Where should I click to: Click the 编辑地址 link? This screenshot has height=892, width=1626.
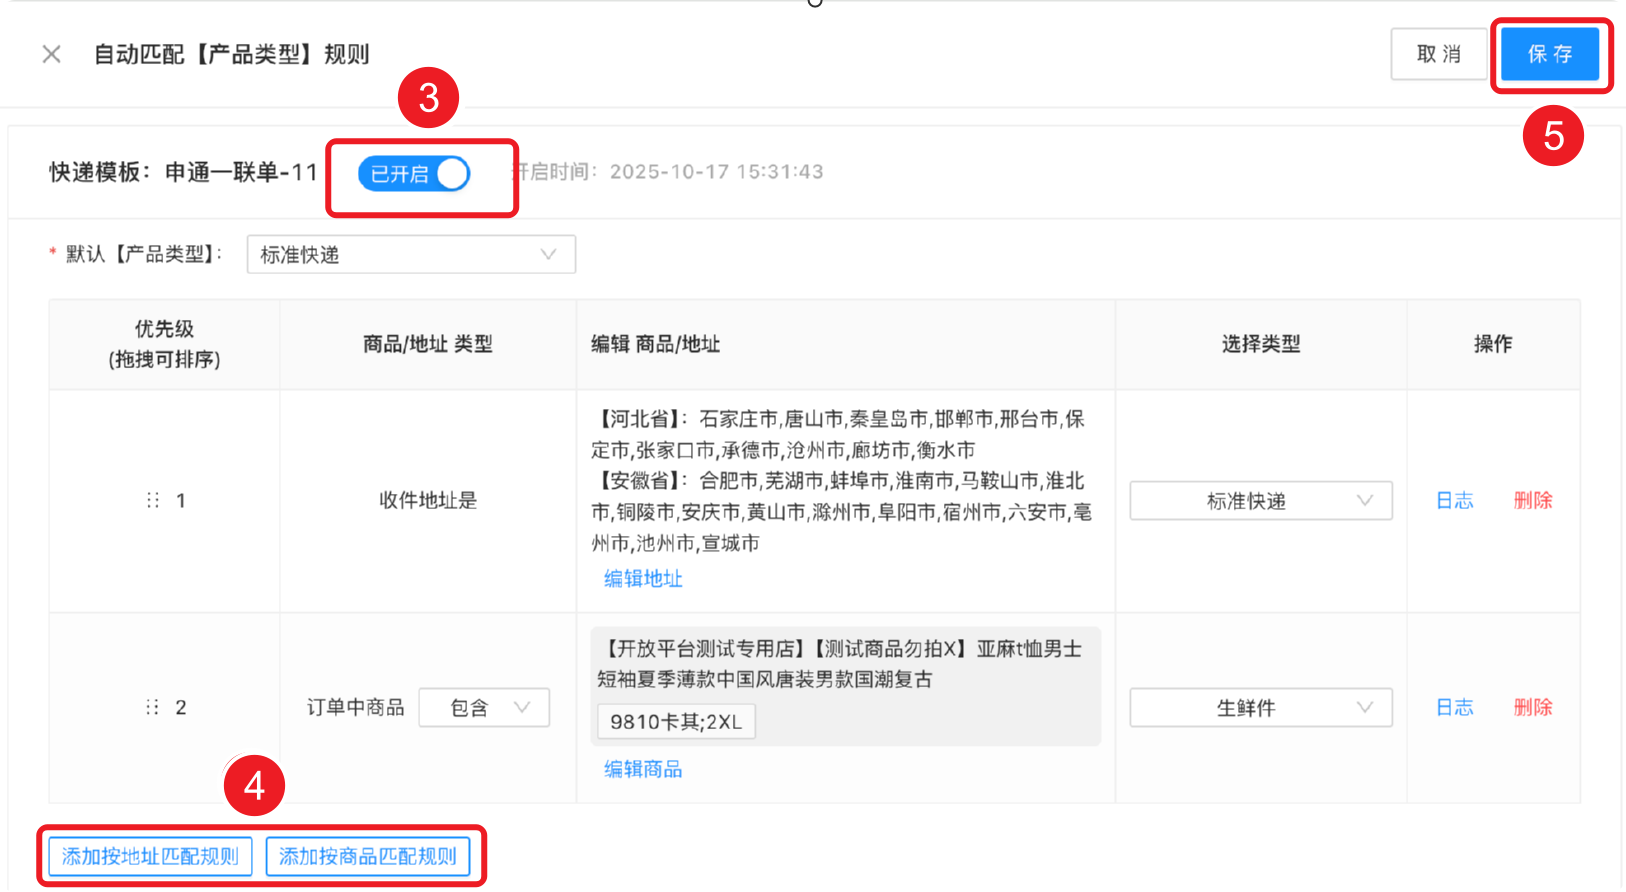643,579
